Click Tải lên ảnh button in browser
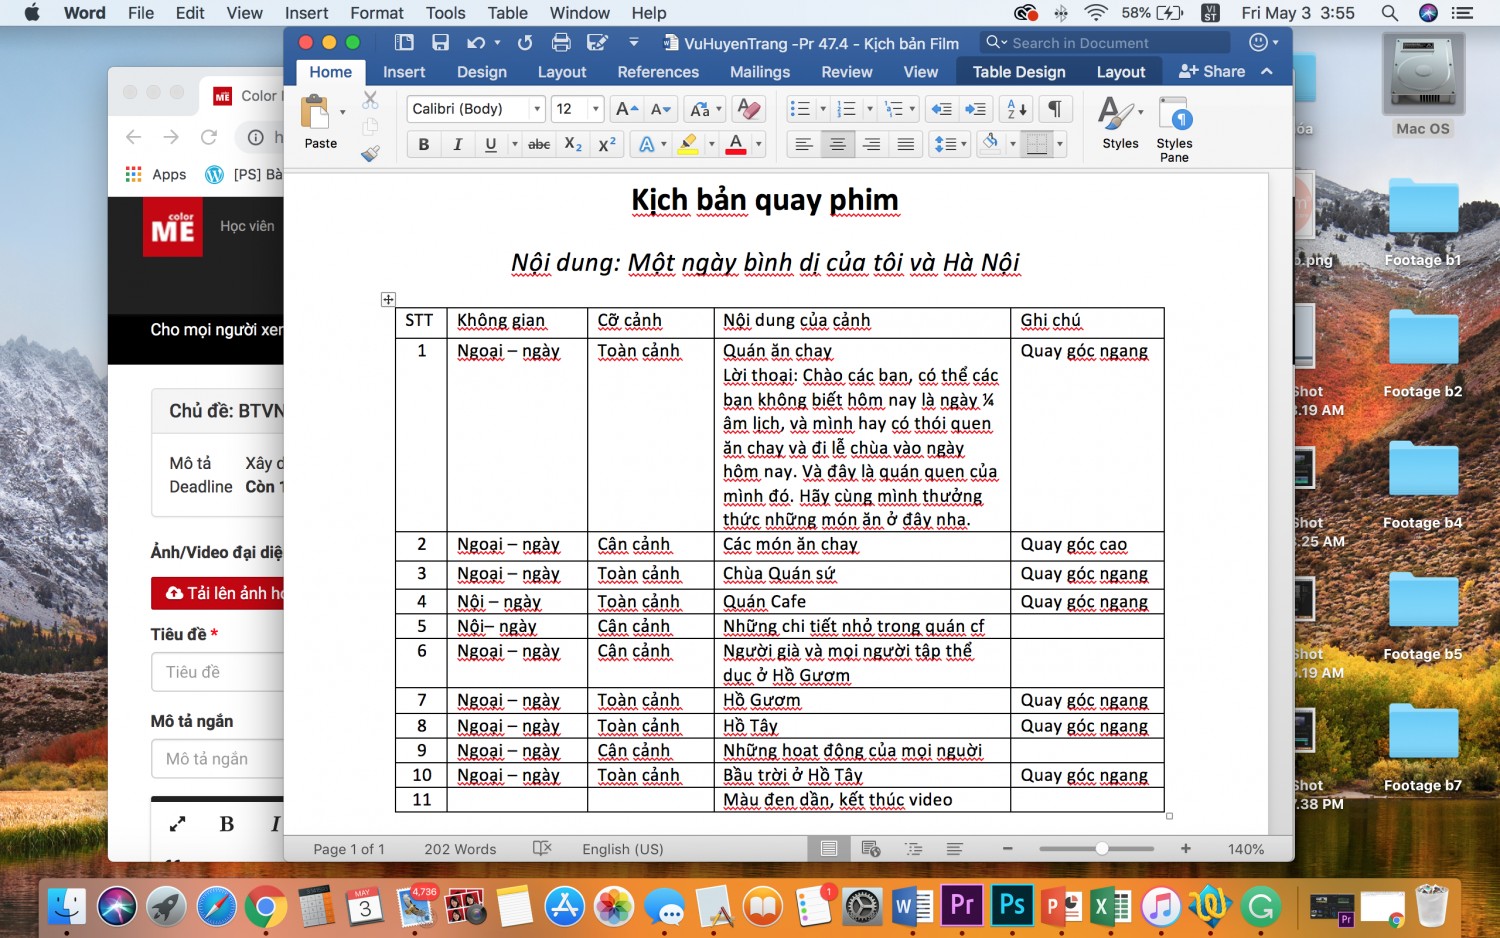Screen dimensions: 1500x938 click(x=218, y=593)
